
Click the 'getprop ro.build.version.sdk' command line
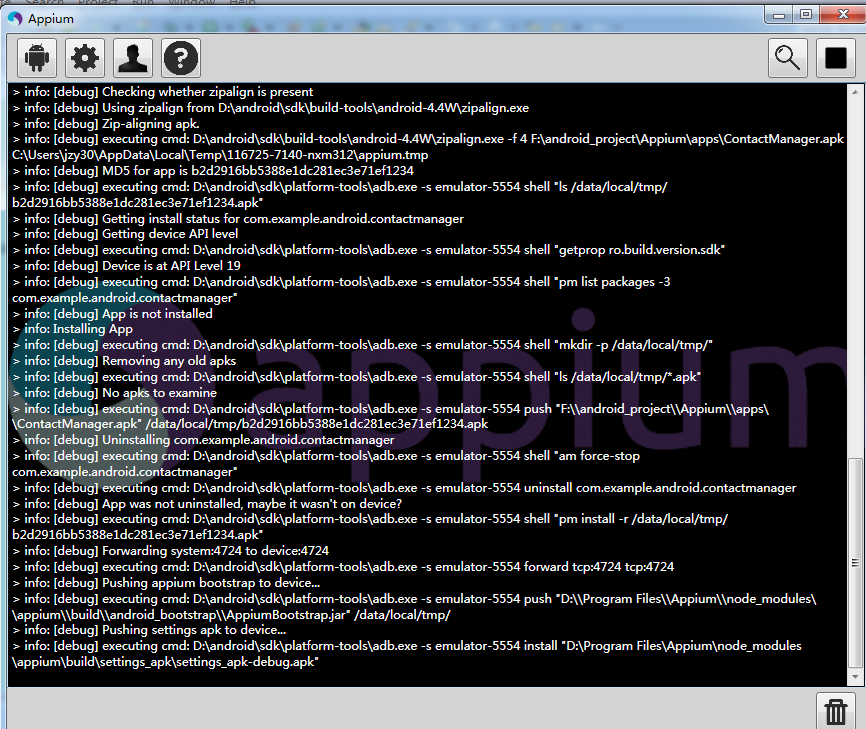368,250
